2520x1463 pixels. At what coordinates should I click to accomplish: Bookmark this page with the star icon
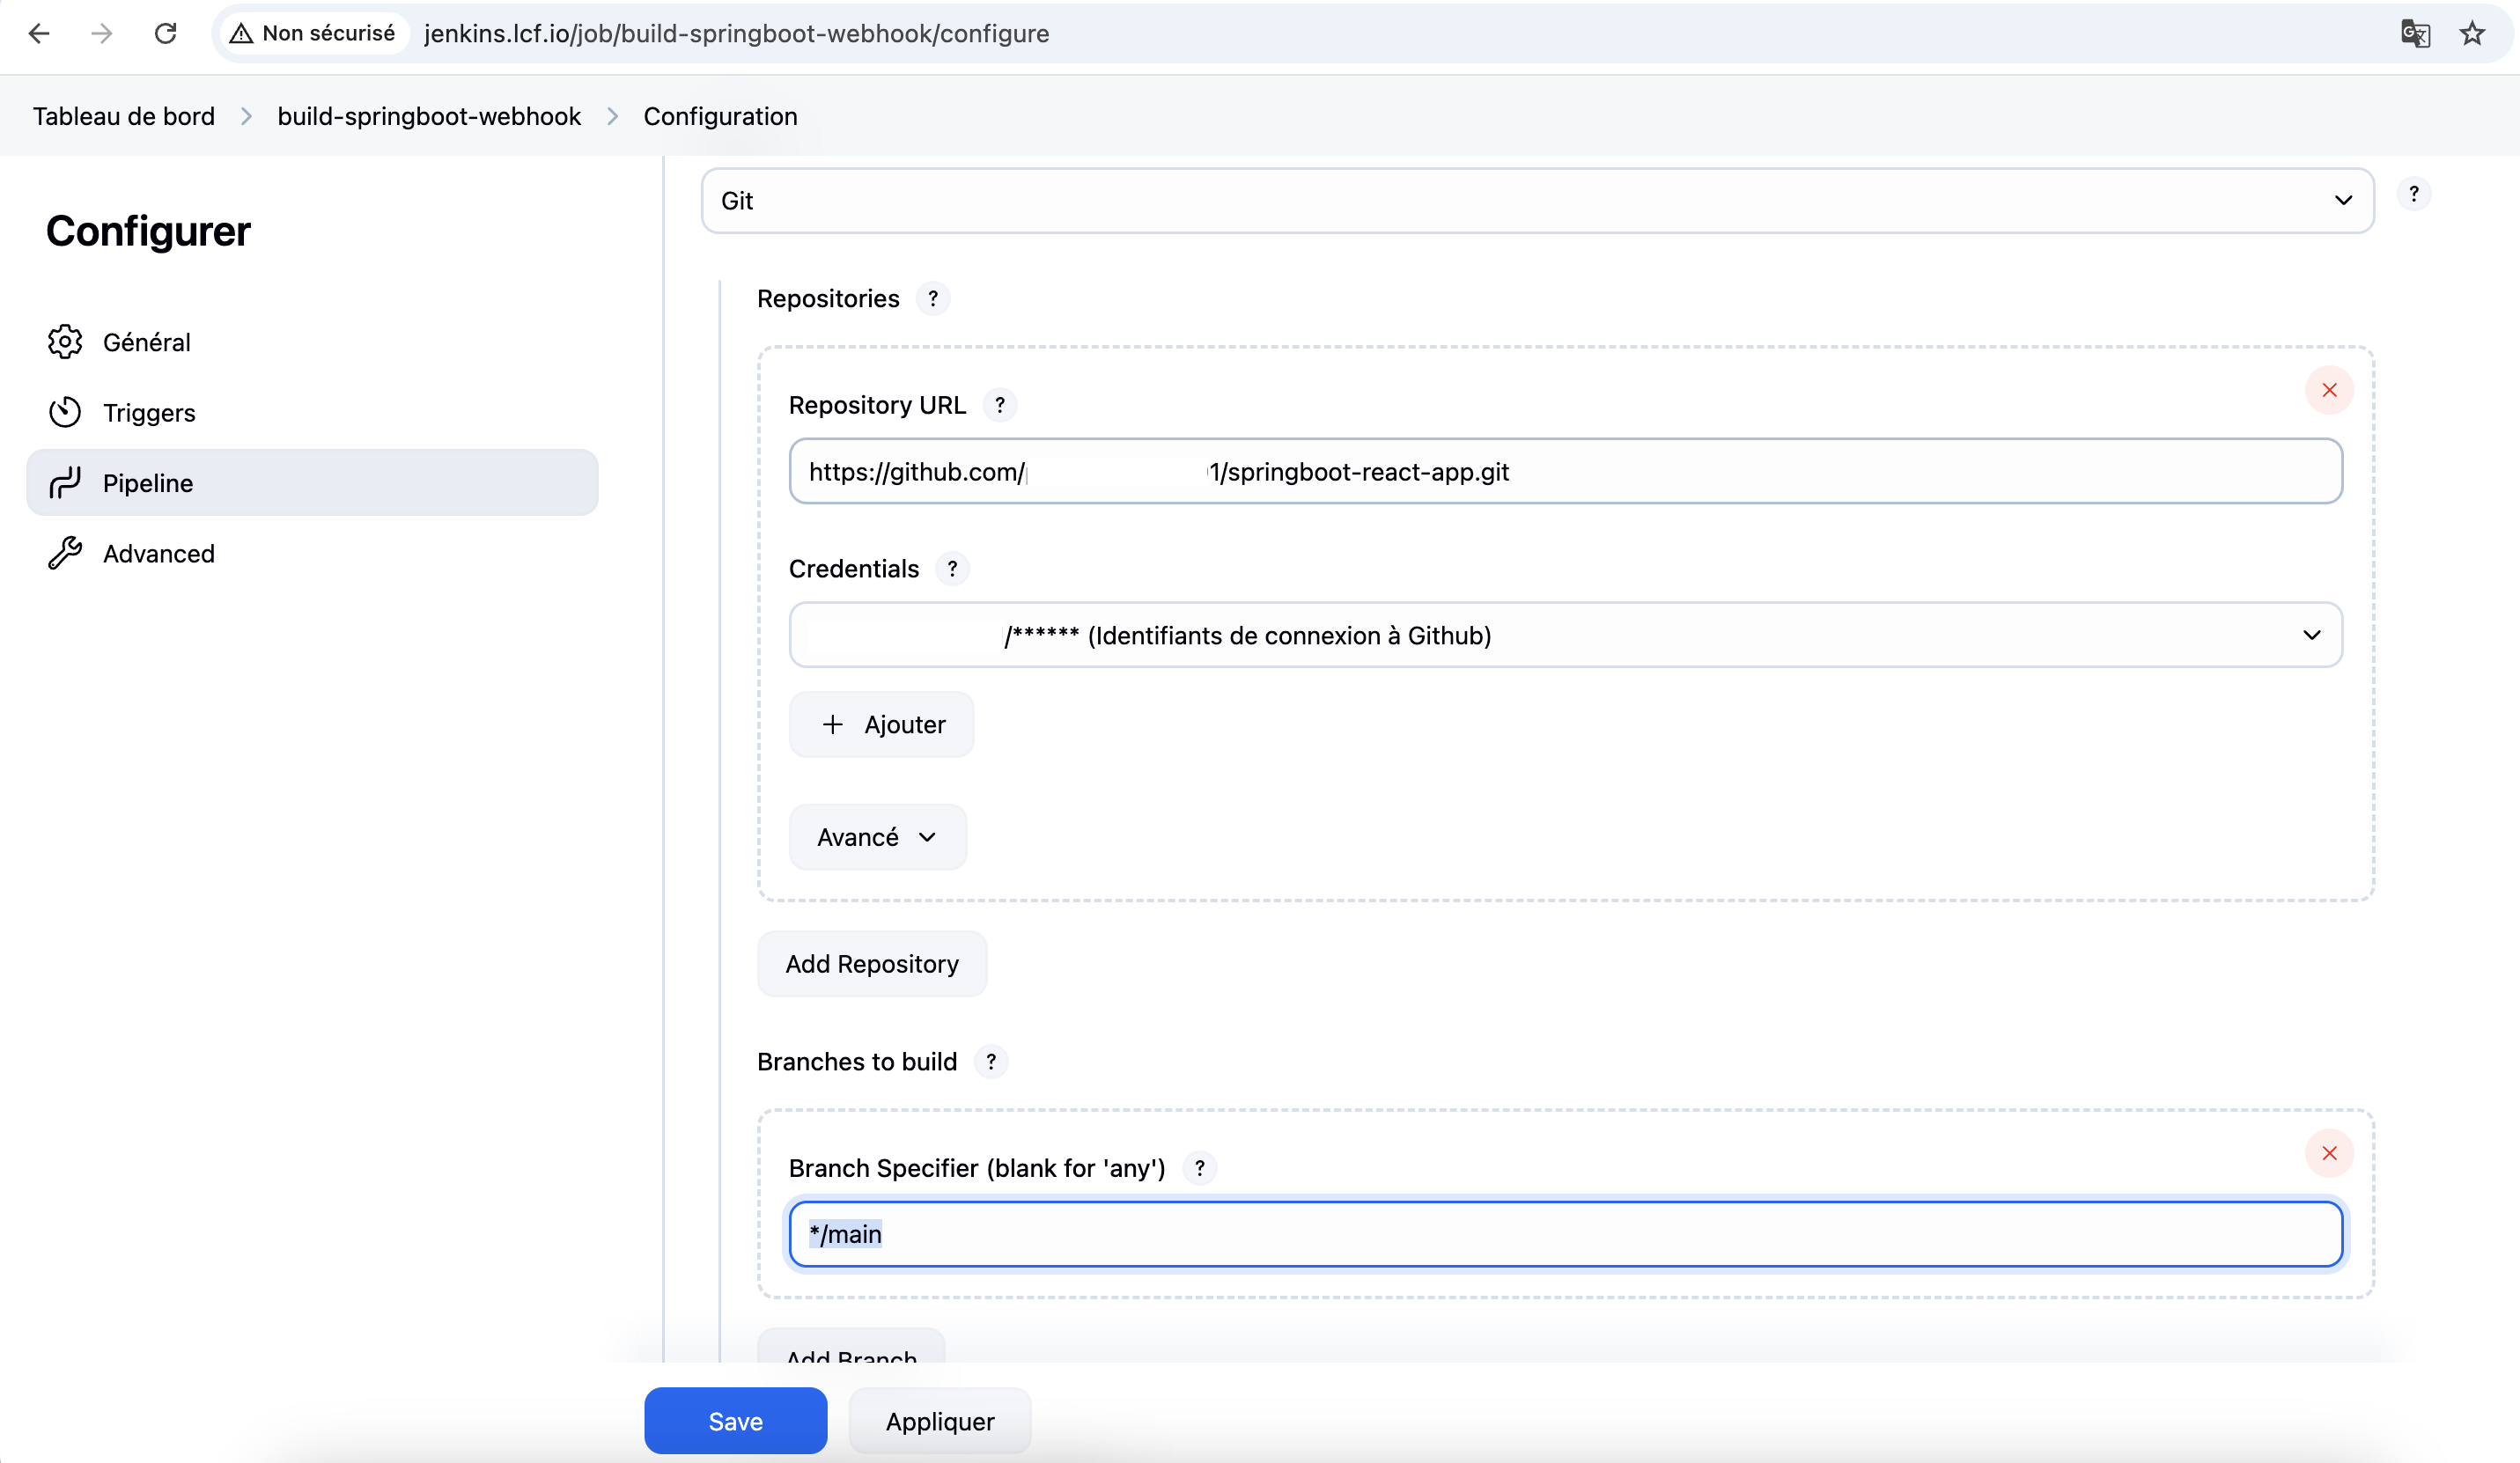2472,33
